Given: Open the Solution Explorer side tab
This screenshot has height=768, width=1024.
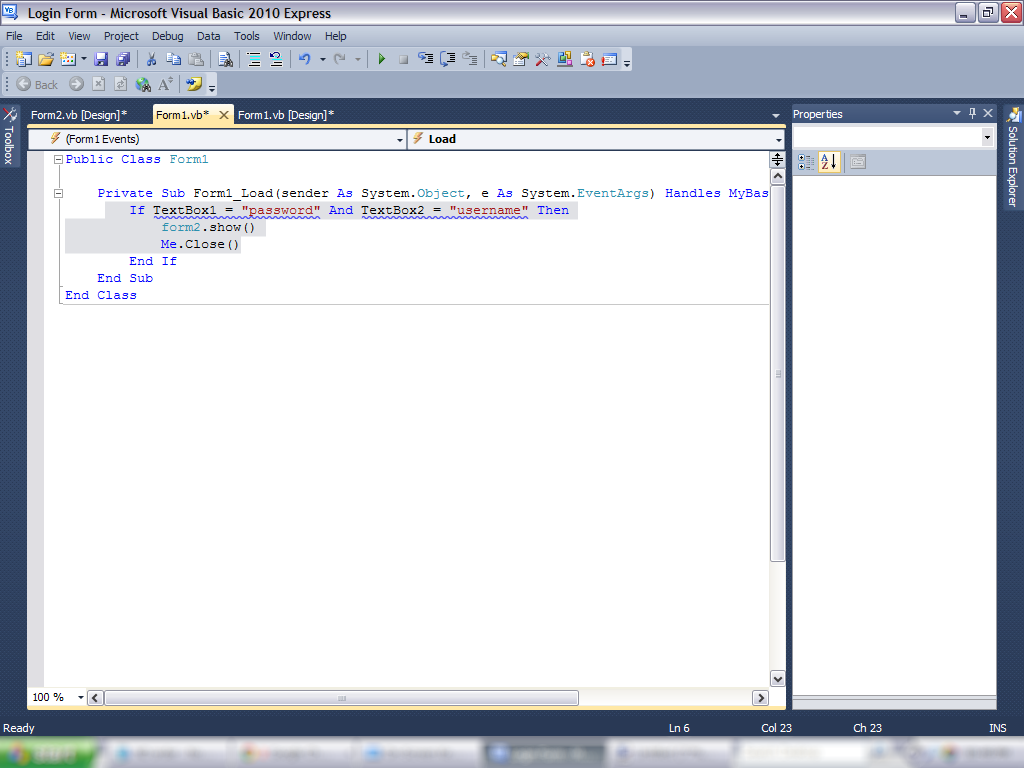Looking at the screenshot, I should tap(1012, 158).
